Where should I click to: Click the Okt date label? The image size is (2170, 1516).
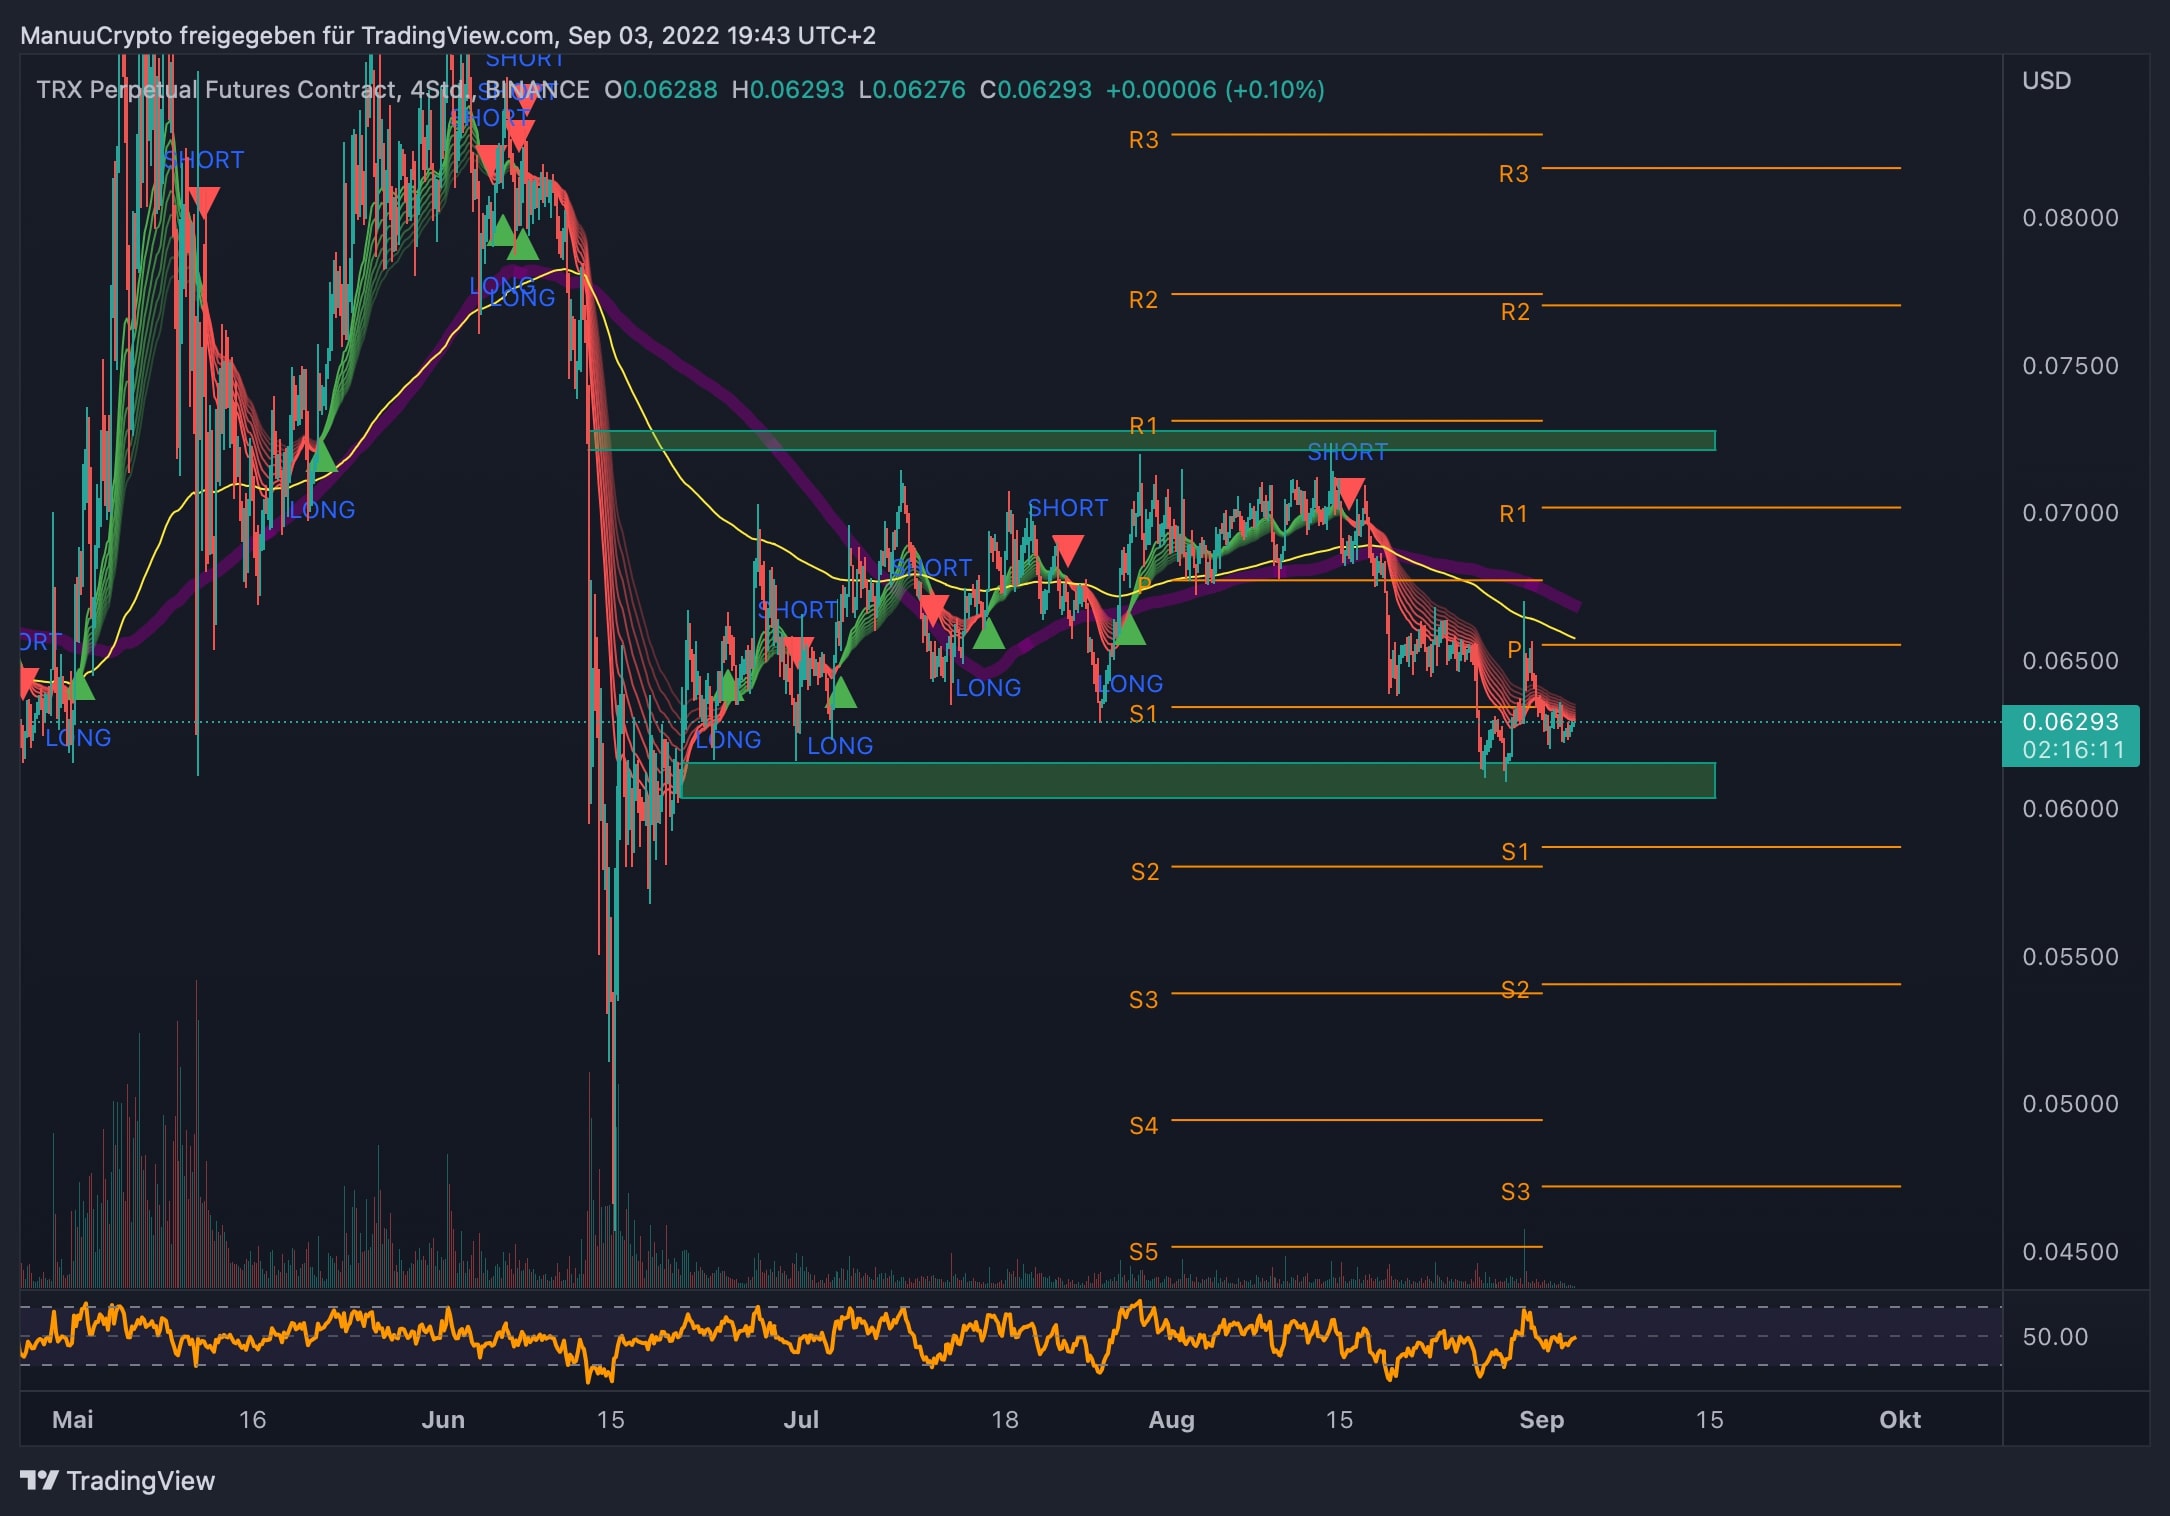pyautogui.click(x=1900, y=1419)
